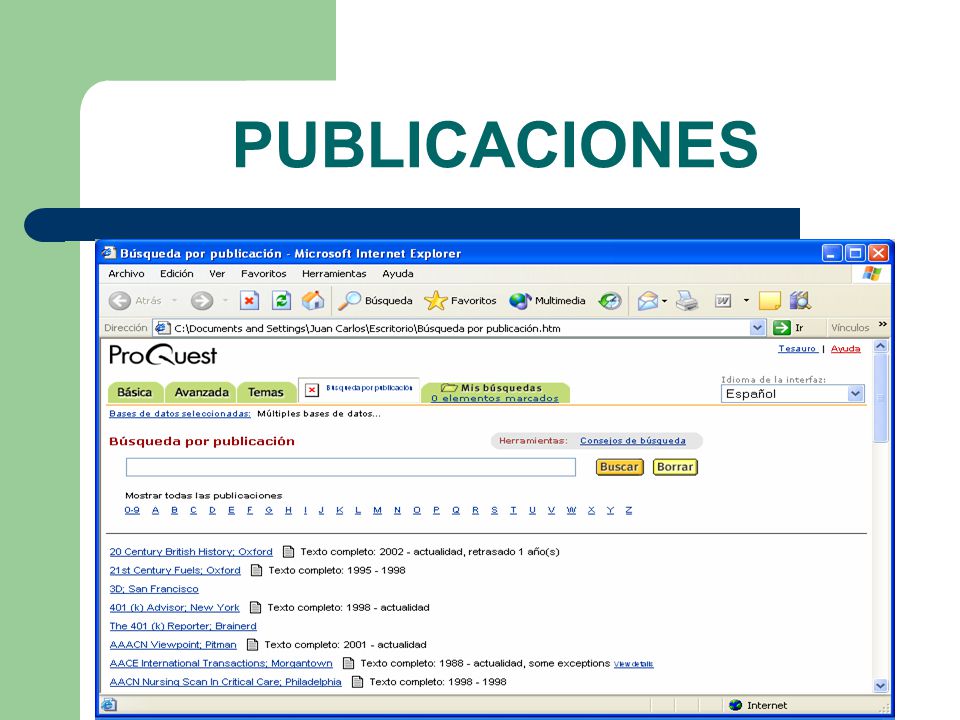This screenshot has height=720, width=960.
Task: Open the Favoritos menu
Action: 263,274
